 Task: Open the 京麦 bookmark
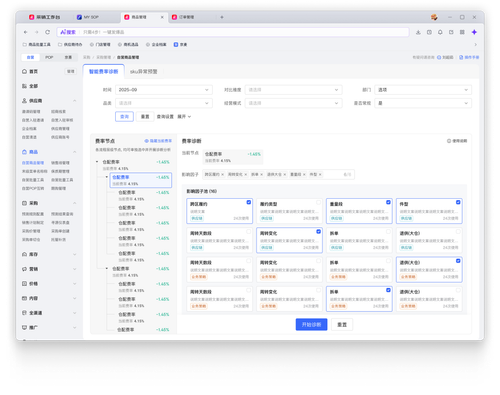tap(180, 44)
